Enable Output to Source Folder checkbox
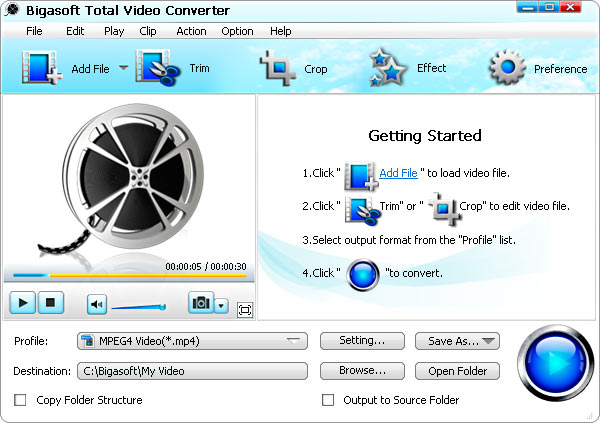The width and height of the screenshot is (600, 423). 328,400
